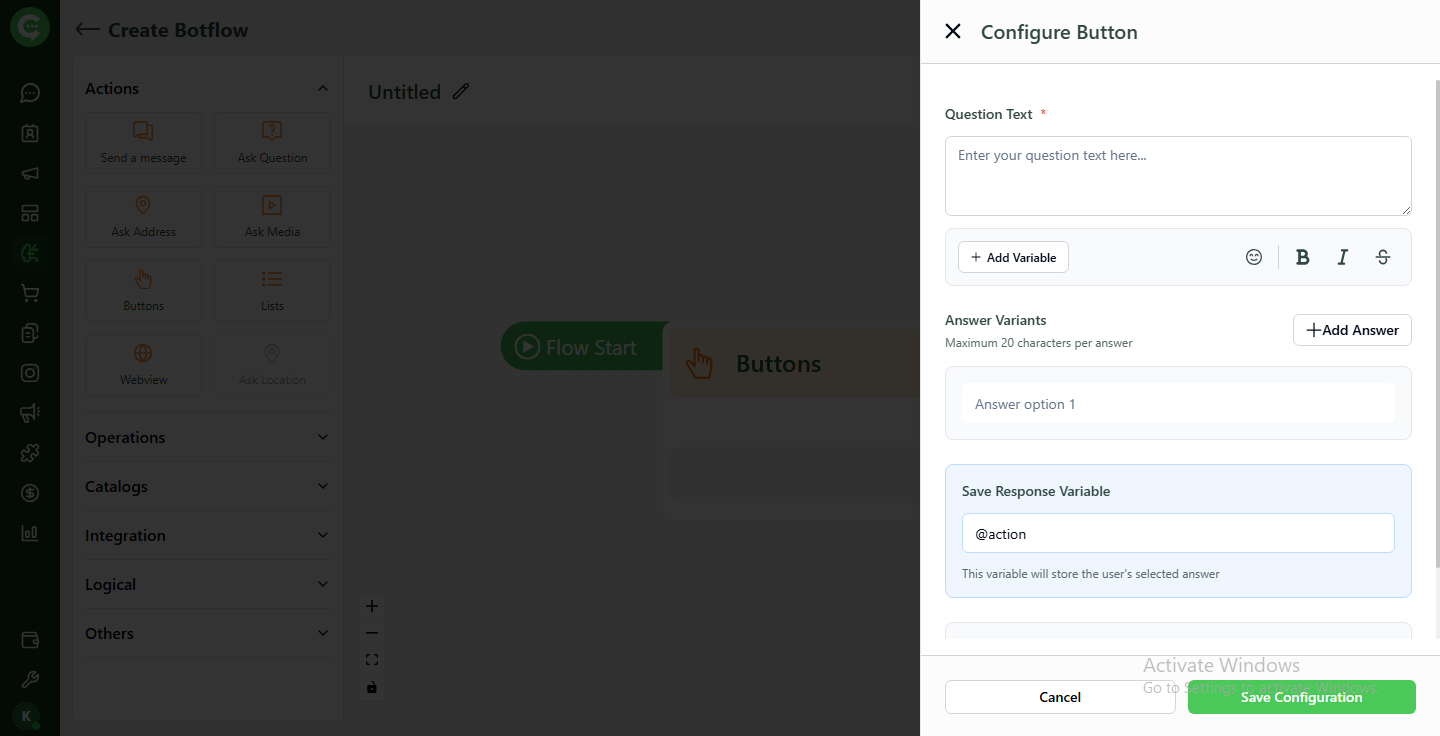The width and height of the screenshot is (1440, 736).
Task: Open the integrations puzzle icon in sidebar
Action: point(29,453)
